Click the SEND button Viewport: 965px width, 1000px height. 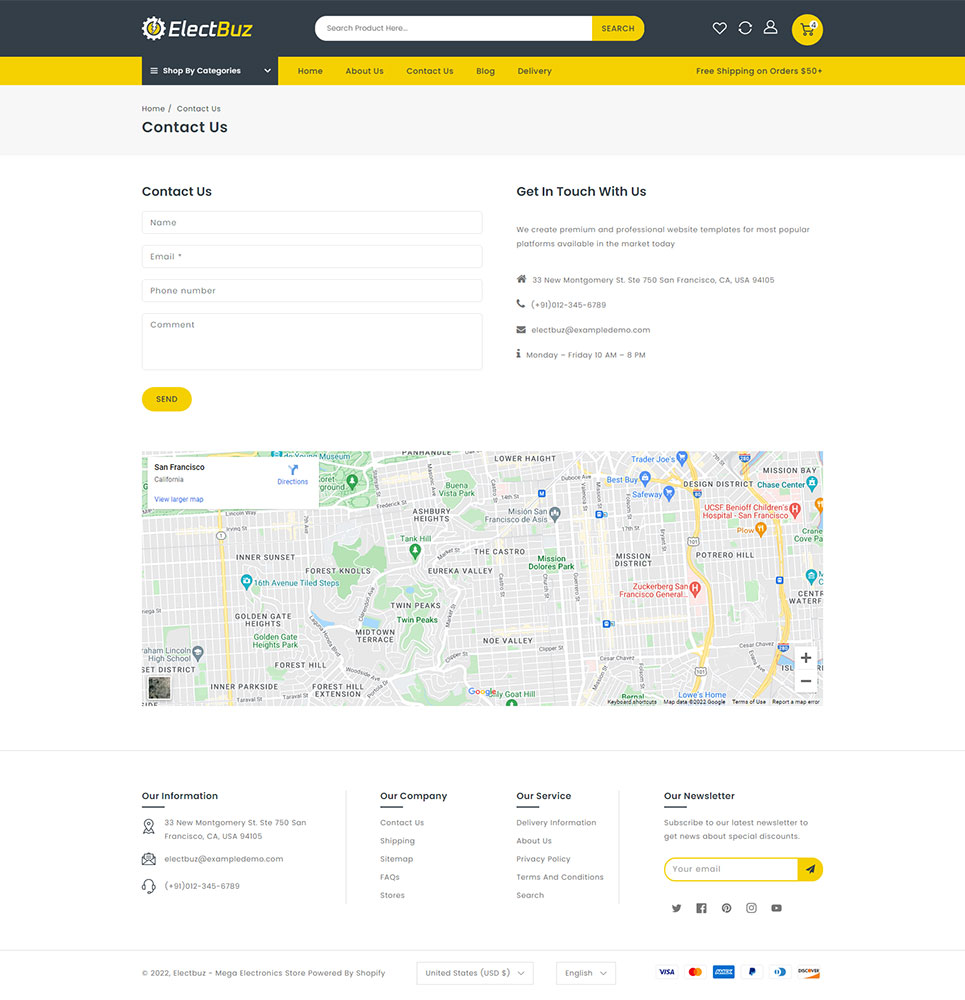(166, 399)
